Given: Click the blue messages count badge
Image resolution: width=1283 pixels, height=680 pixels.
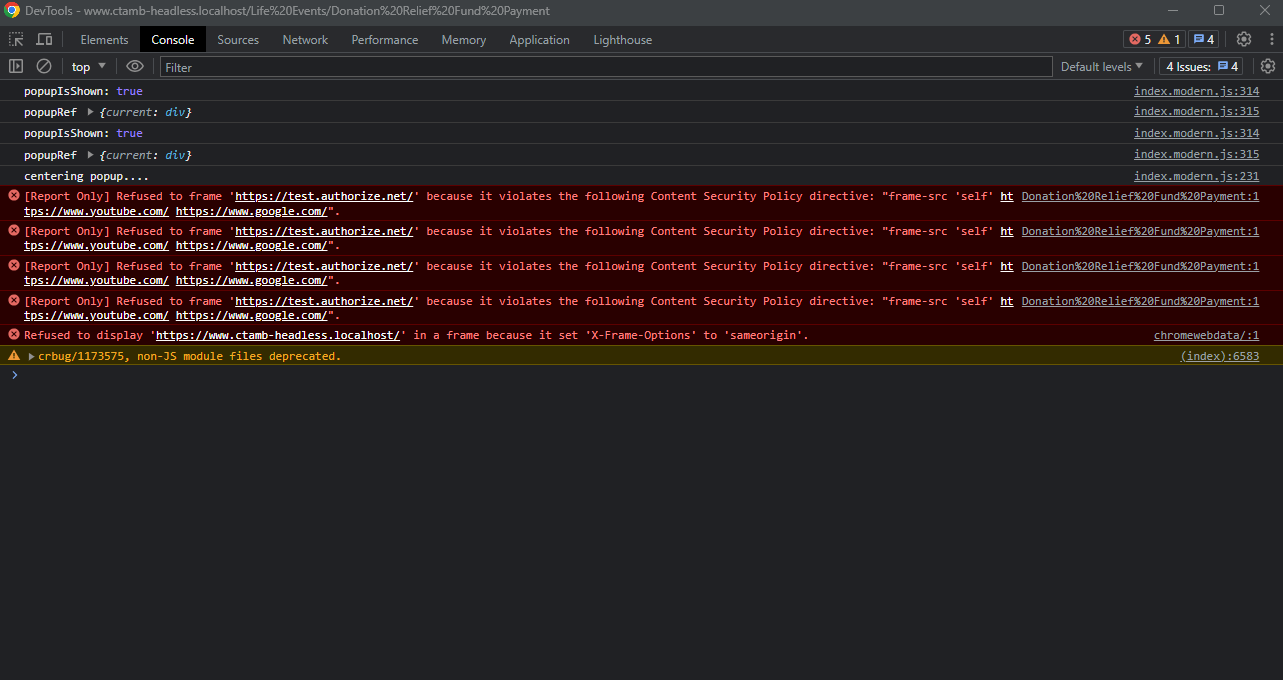Looking at the screenshot, I should coord(1203,39).
